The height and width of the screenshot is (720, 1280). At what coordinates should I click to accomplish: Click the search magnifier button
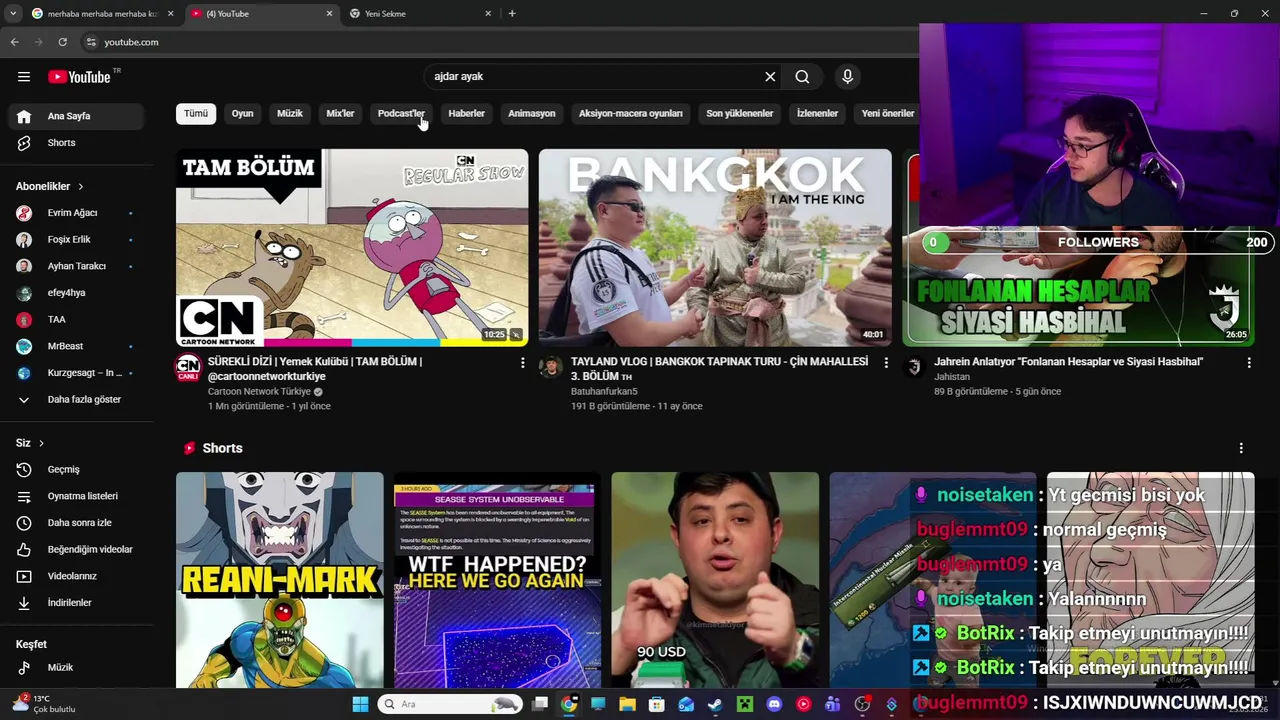(802, 76)
